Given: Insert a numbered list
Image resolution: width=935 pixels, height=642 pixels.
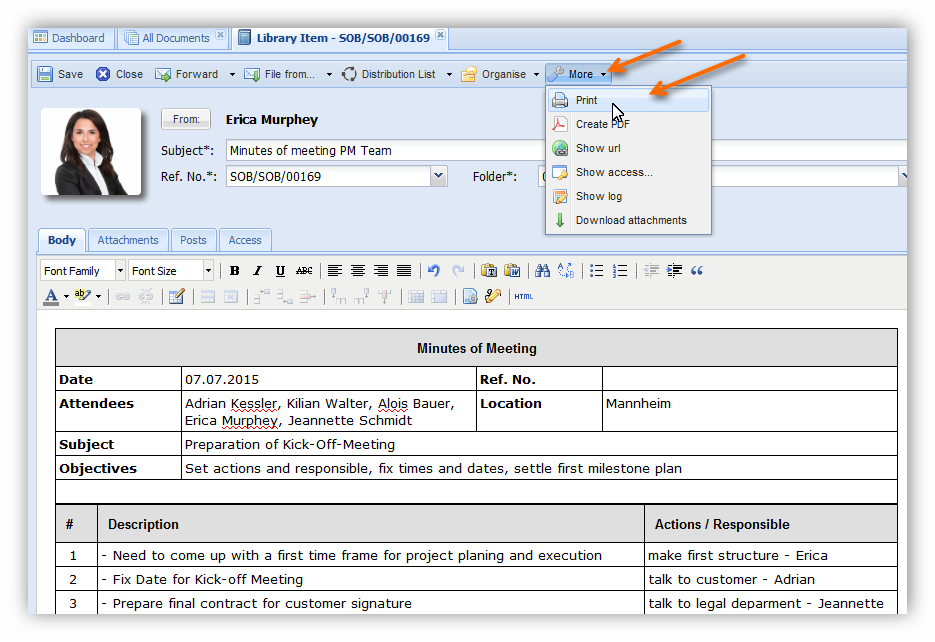Looking at the screenshot, I should pos(620,271).
